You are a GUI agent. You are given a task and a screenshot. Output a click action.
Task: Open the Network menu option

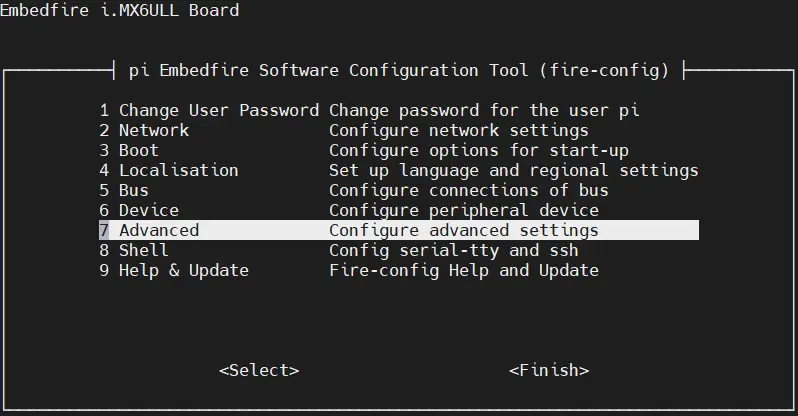tap(154, 130)
